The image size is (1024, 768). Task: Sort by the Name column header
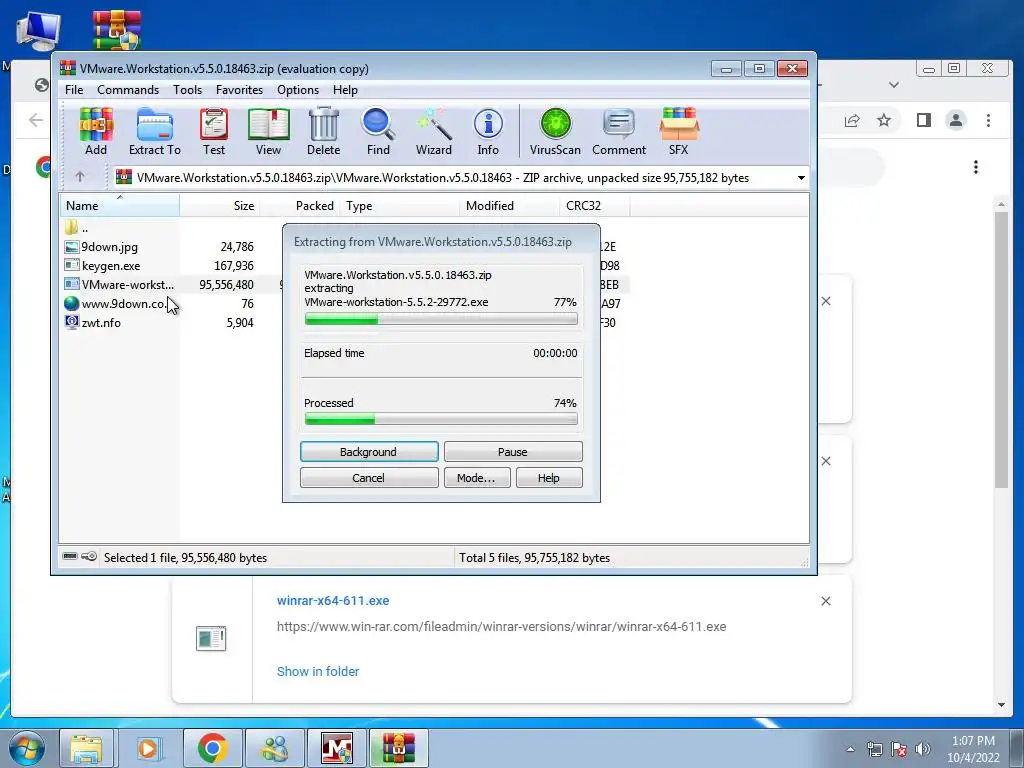click(120, 206)
